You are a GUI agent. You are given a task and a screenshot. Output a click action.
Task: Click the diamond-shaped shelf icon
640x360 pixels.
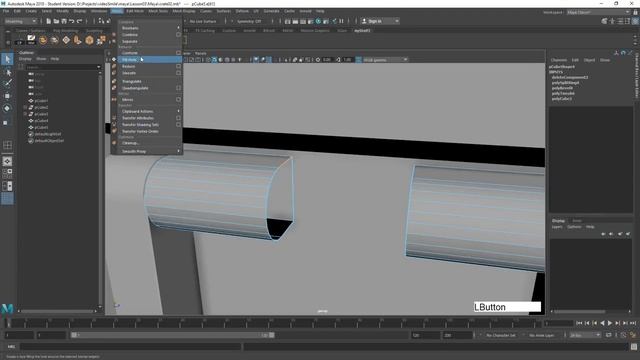click(66, 40)
